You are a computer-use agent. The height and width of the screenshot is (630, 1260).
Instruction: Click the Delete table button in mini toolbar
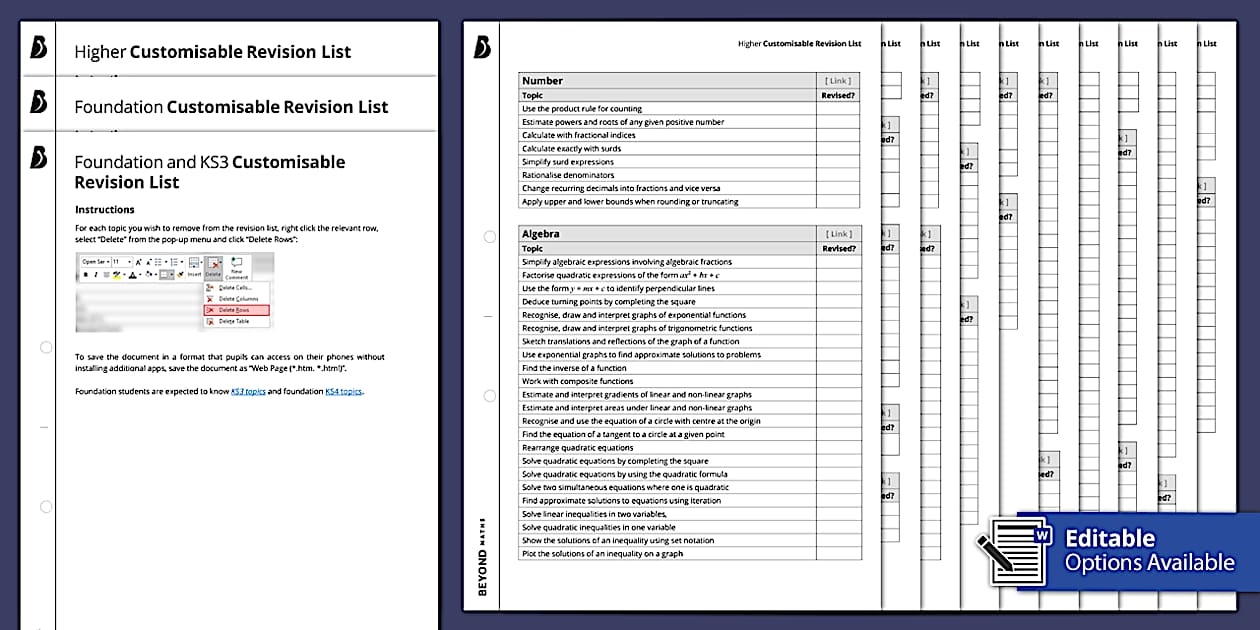click(213, 266)
